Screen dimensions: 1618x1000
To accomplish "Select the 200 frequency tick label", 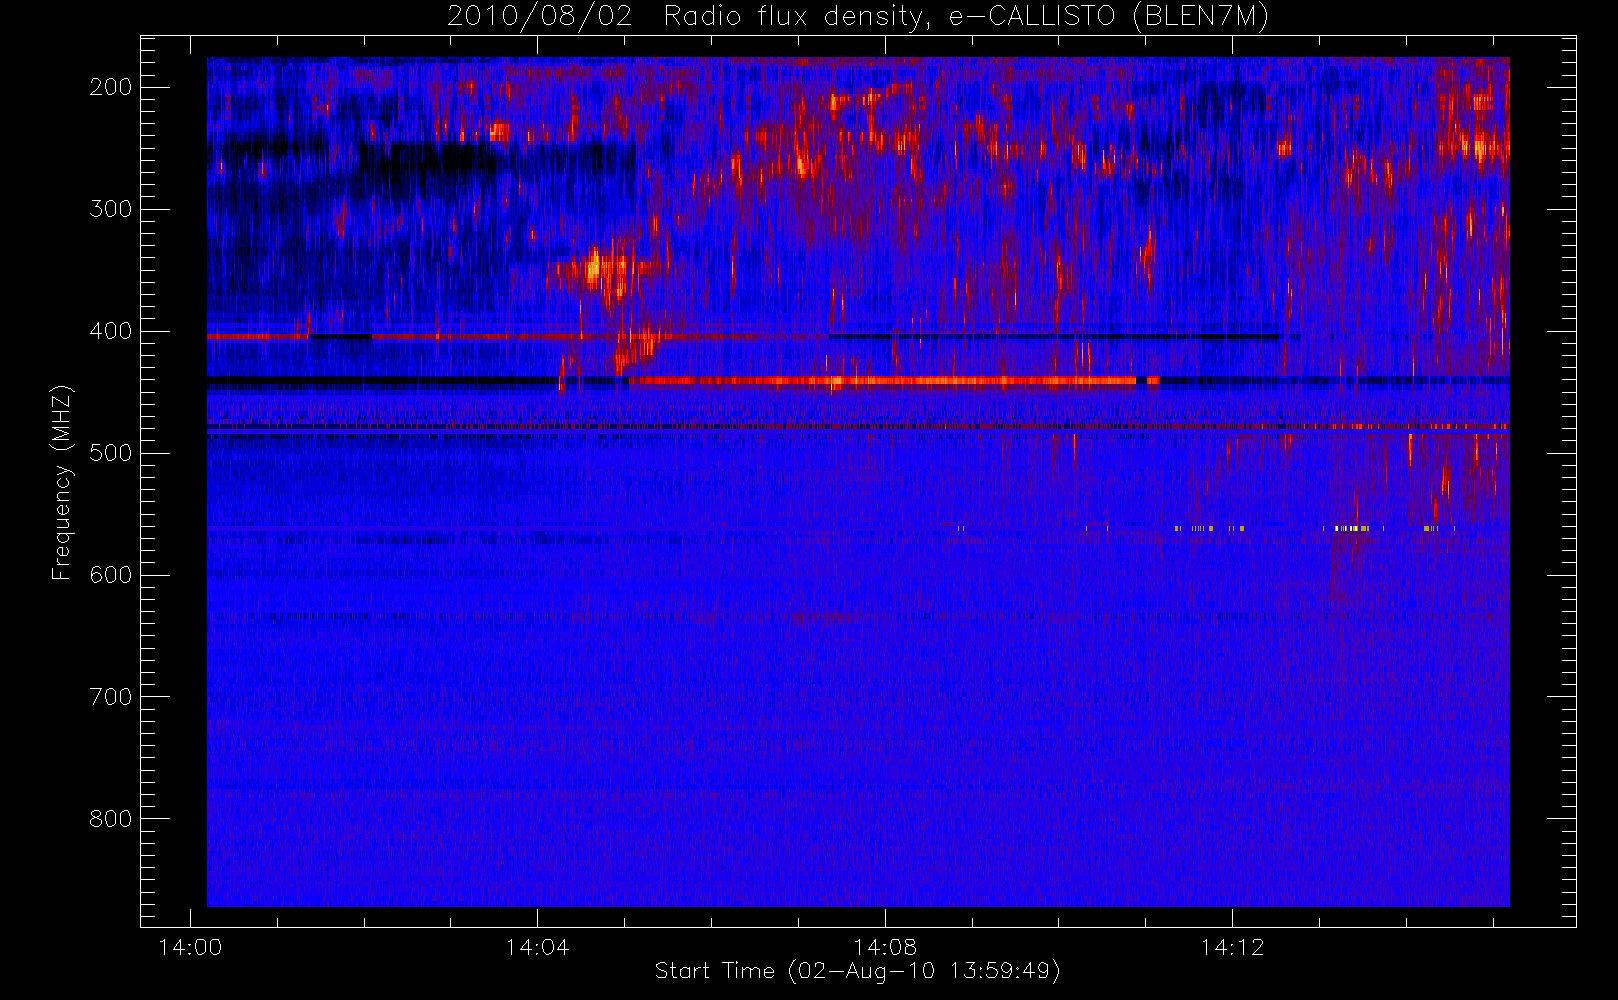I will (x=111, y=87).
